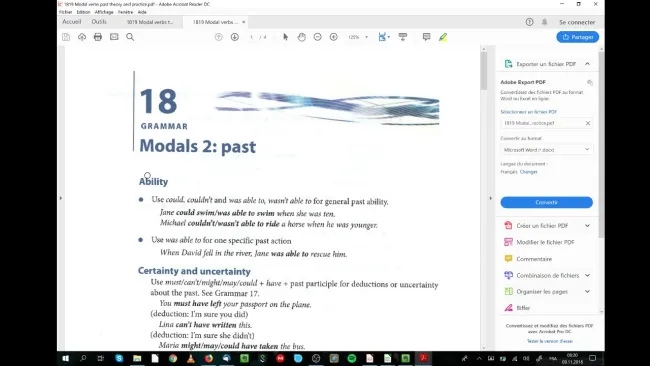Open the notifications bell
650x366 pixels.
click(x=545, y=22)
